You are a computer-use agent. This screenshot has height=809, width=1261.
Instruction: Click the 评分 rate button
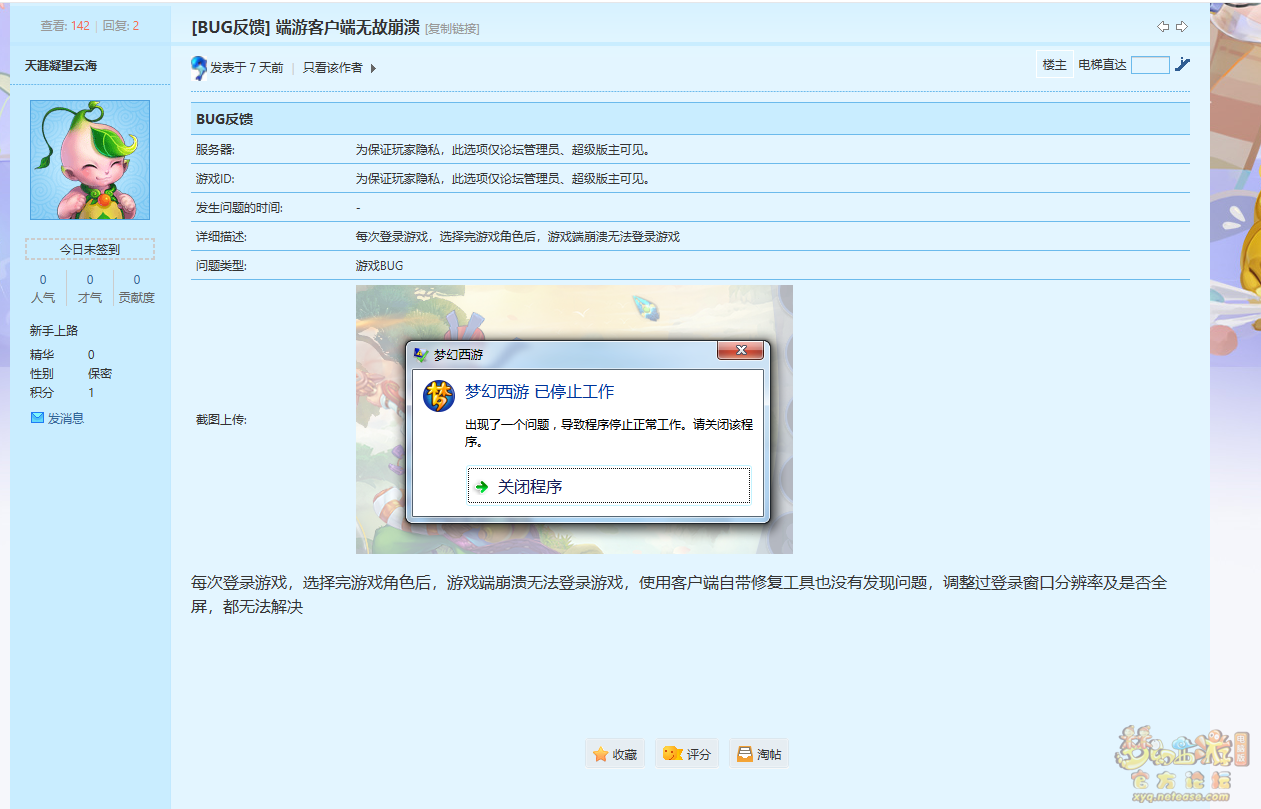tap(687, 754)
